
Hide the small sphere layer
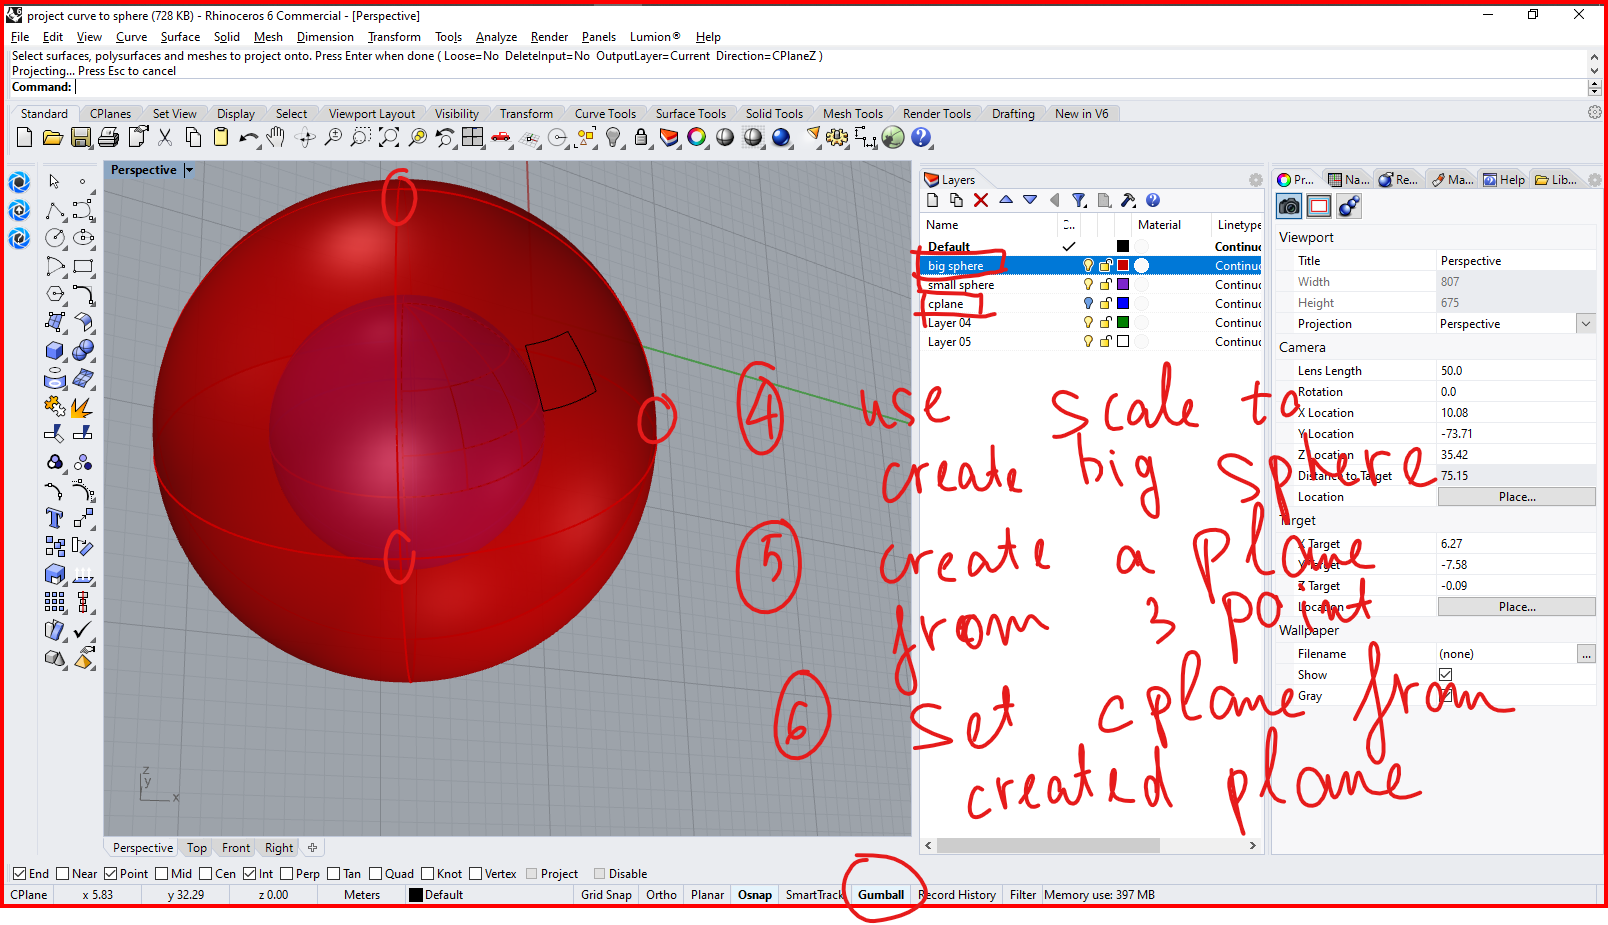[1088, 284]
